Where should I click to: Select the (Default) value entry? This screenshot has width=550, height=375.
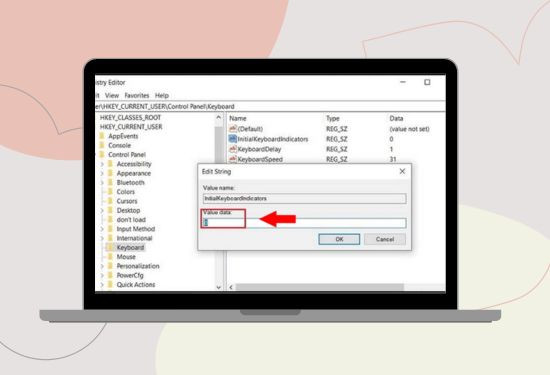pos(250,129)
